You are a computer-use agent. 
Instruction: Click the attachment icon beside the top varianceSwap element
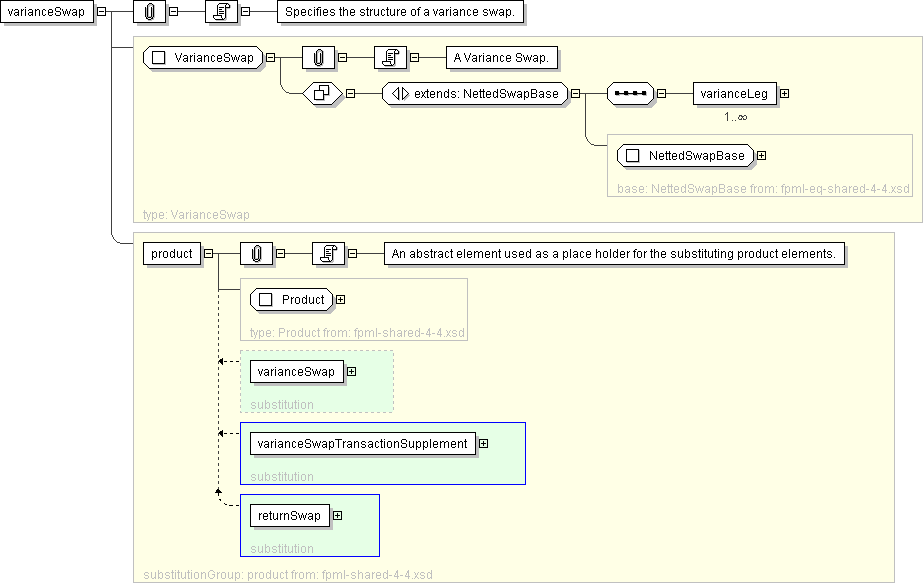[149, 12]
